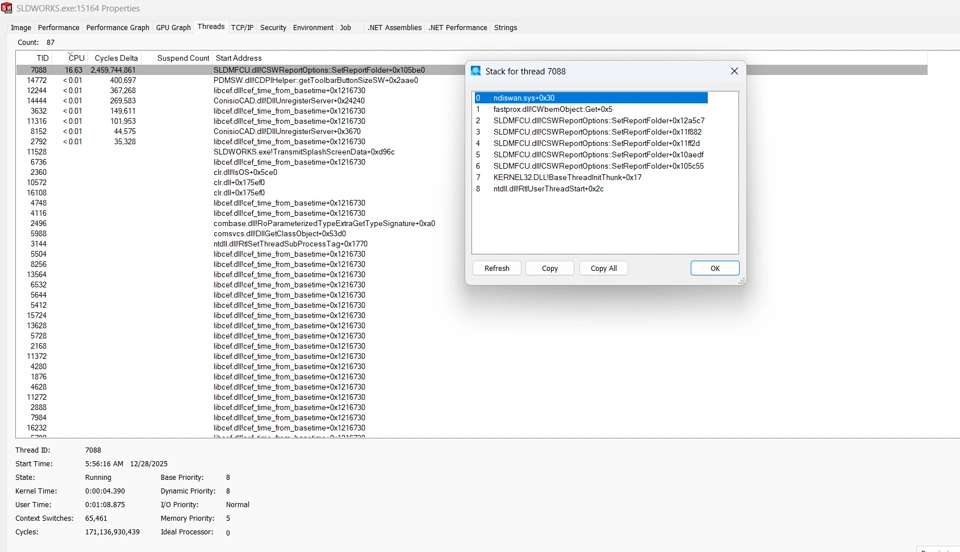Viewport: 960px width, 552px height.
Task: Select thread 13564 row
Action: (x=471, y=275)
